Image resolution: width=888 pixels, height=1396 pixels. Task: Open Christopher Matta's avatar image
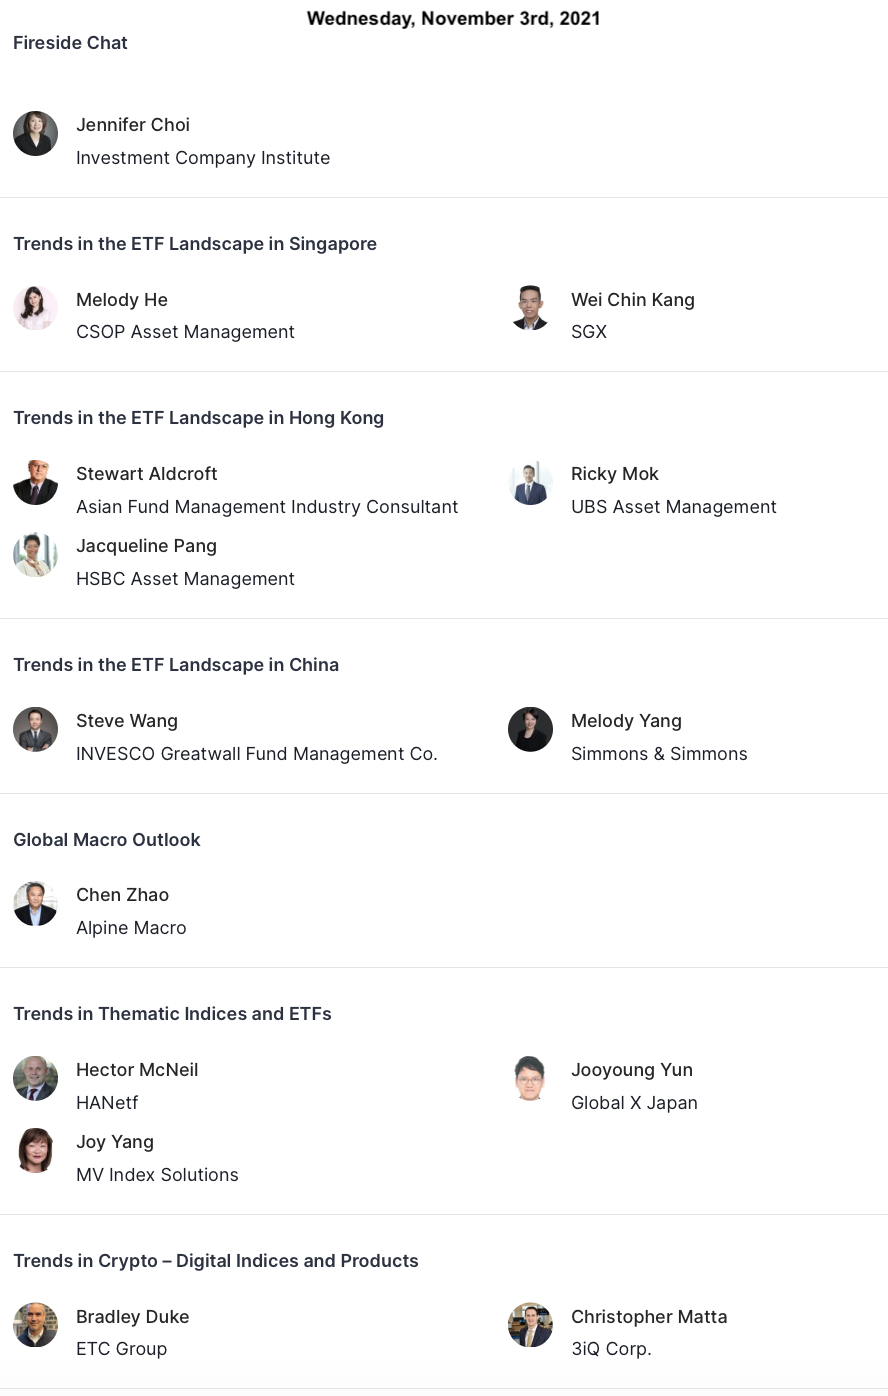coord(530,1325)
